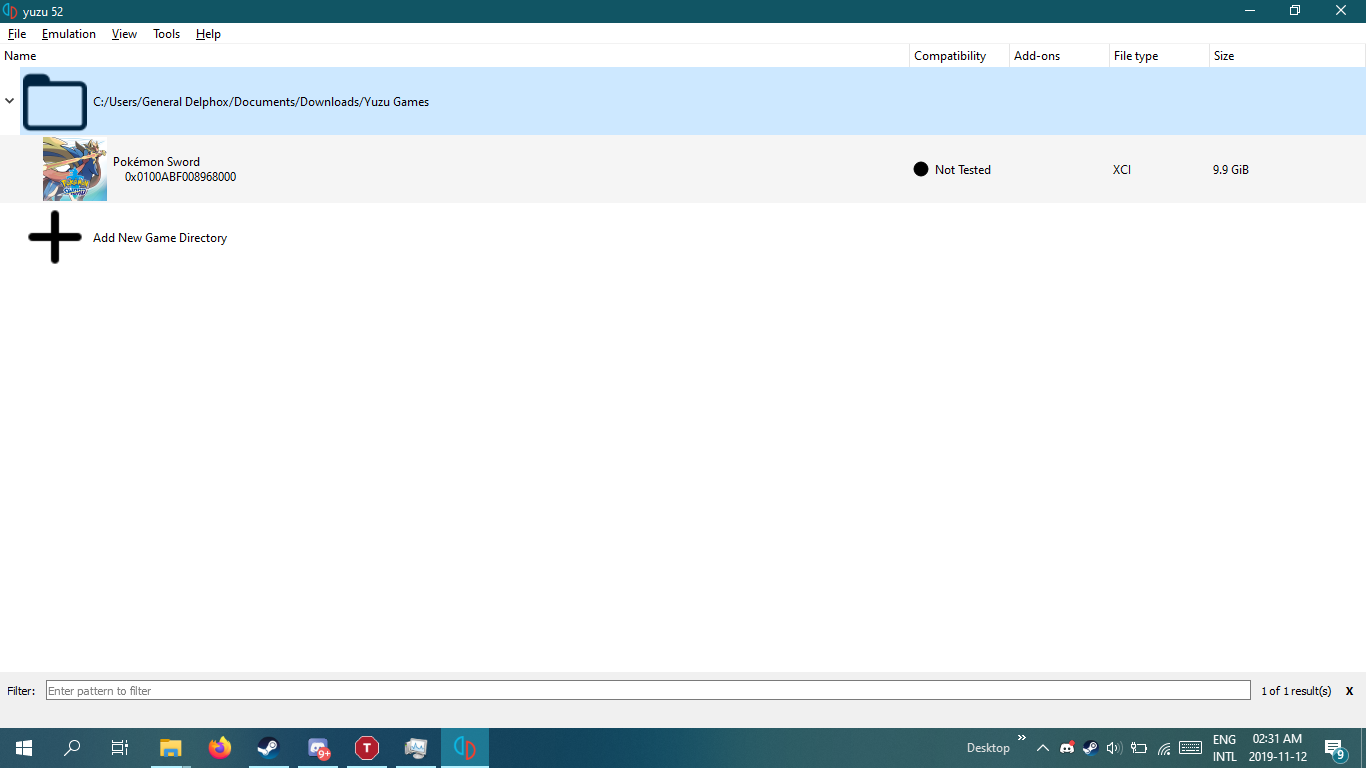1366x768 pixels.
Task: Open the Windows Start menu
Action: (x=24, y=748)
